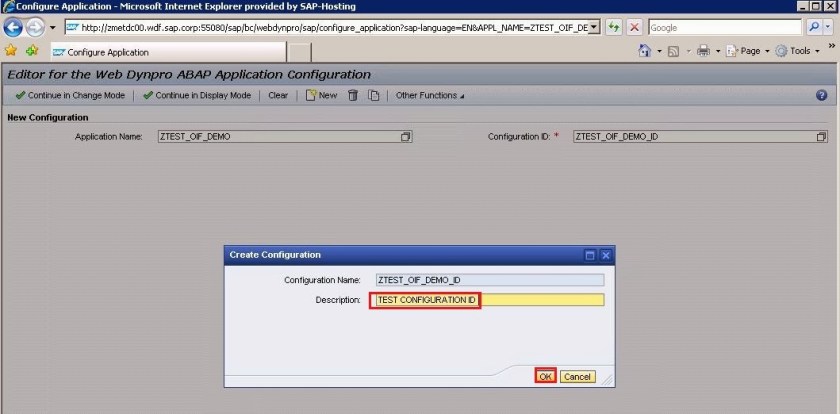Image resolution: width=840 pixels, height=414 pixels.
Task: Select the Configure Application browser tab
Action: (x=168, y=52)
